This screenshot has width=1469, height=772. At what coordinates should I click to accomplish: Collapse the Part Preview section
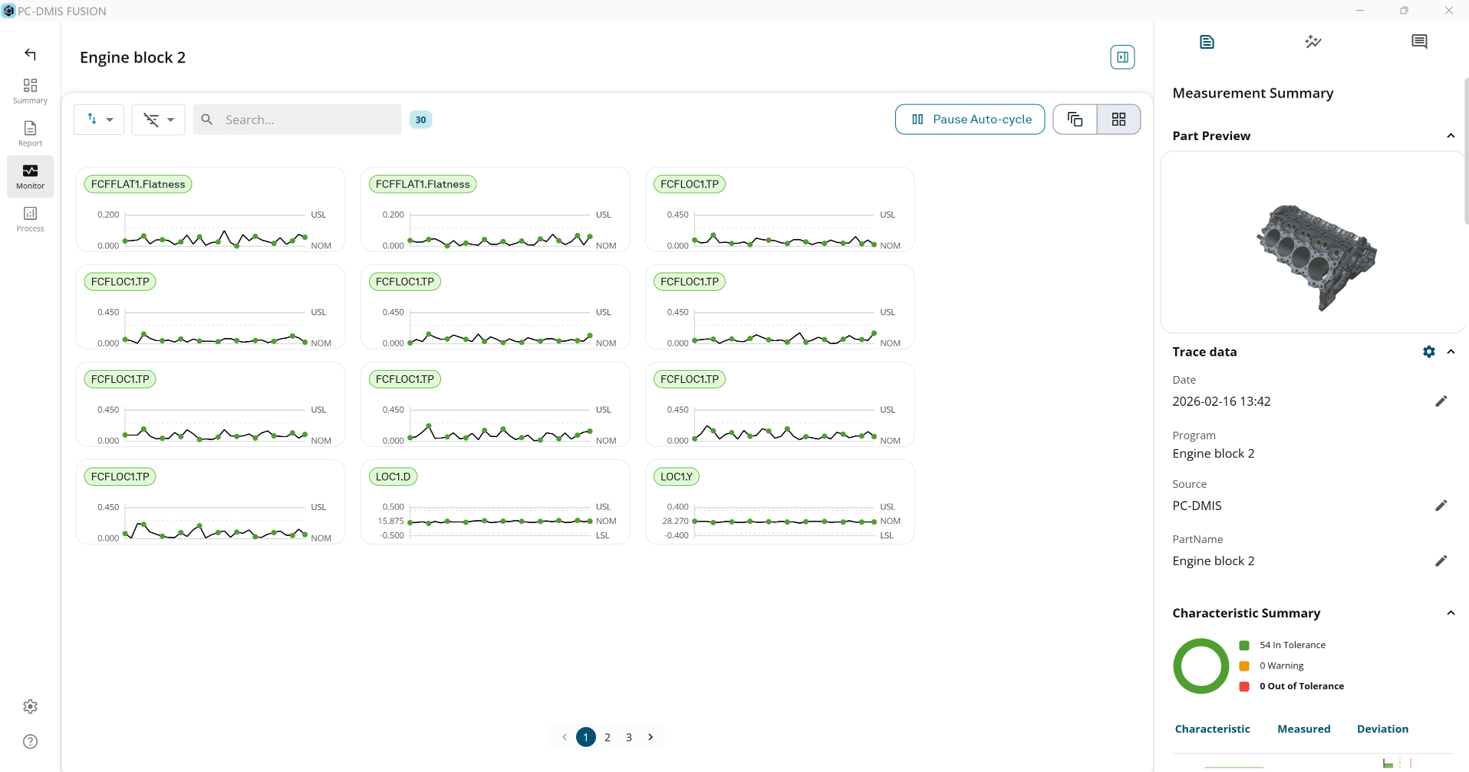[x=1451, y=136]
